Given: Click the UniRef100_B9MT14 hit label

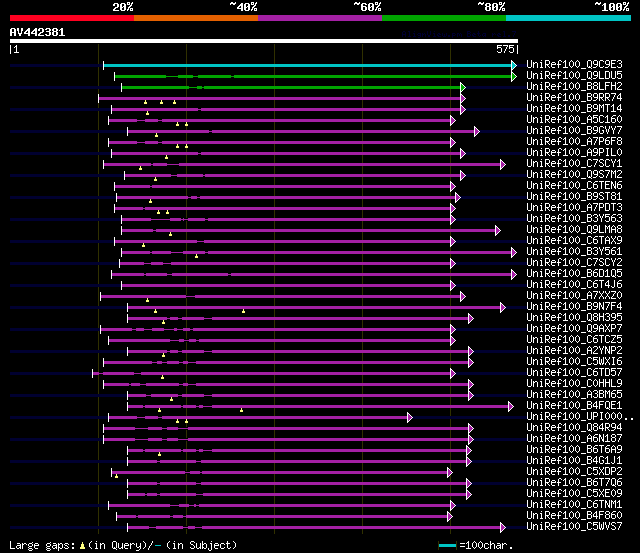Looking at the screenshot, I should click(574, 109).
